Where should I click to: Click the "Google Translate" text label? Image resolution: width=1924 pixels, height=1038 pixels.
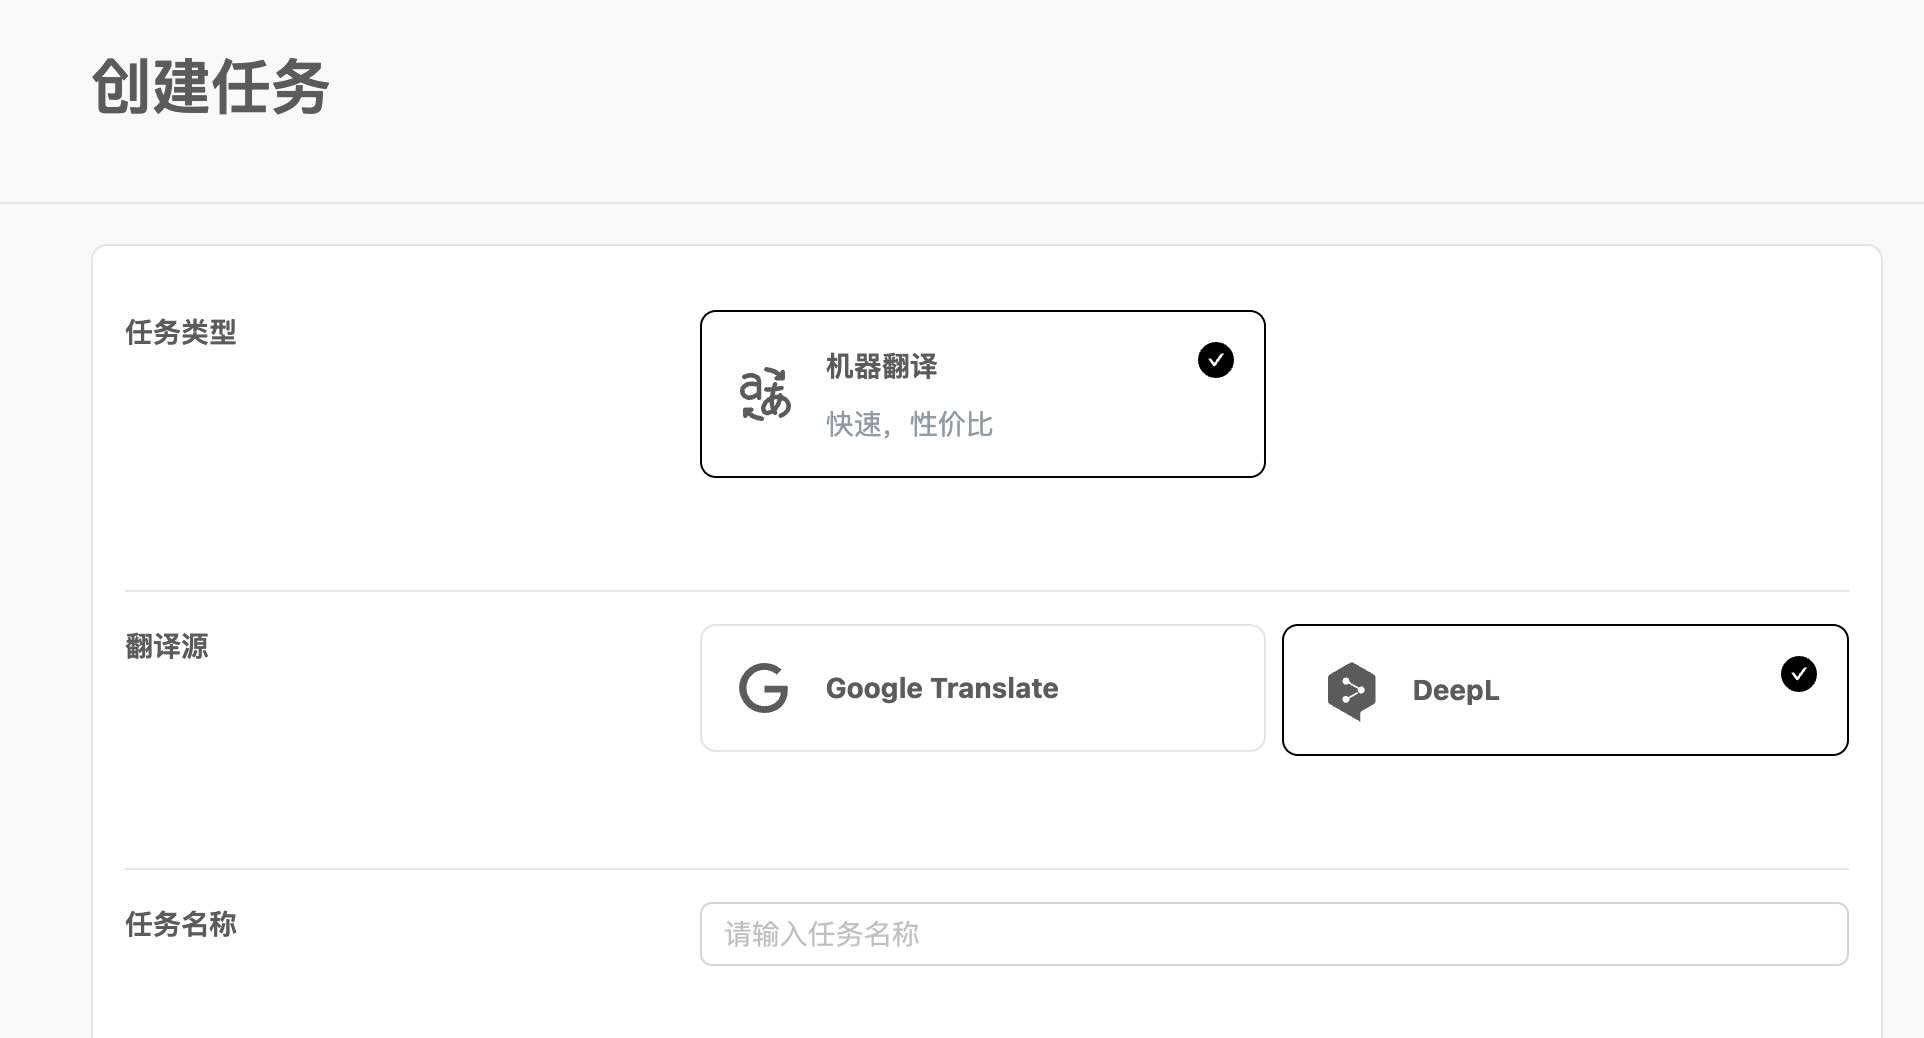click(941, 688)
